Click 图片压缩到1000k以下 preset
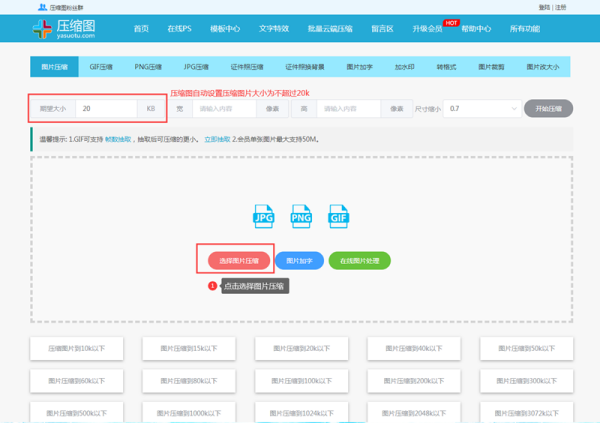The height and width of the screenshot is (423, 600). tap(189, 413)
